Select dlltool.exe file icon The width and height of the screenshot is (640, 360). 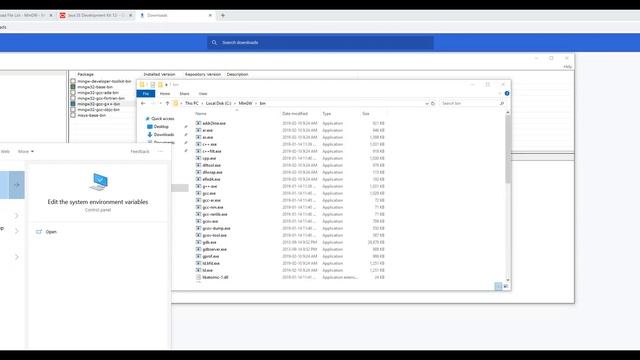point(198,165)
